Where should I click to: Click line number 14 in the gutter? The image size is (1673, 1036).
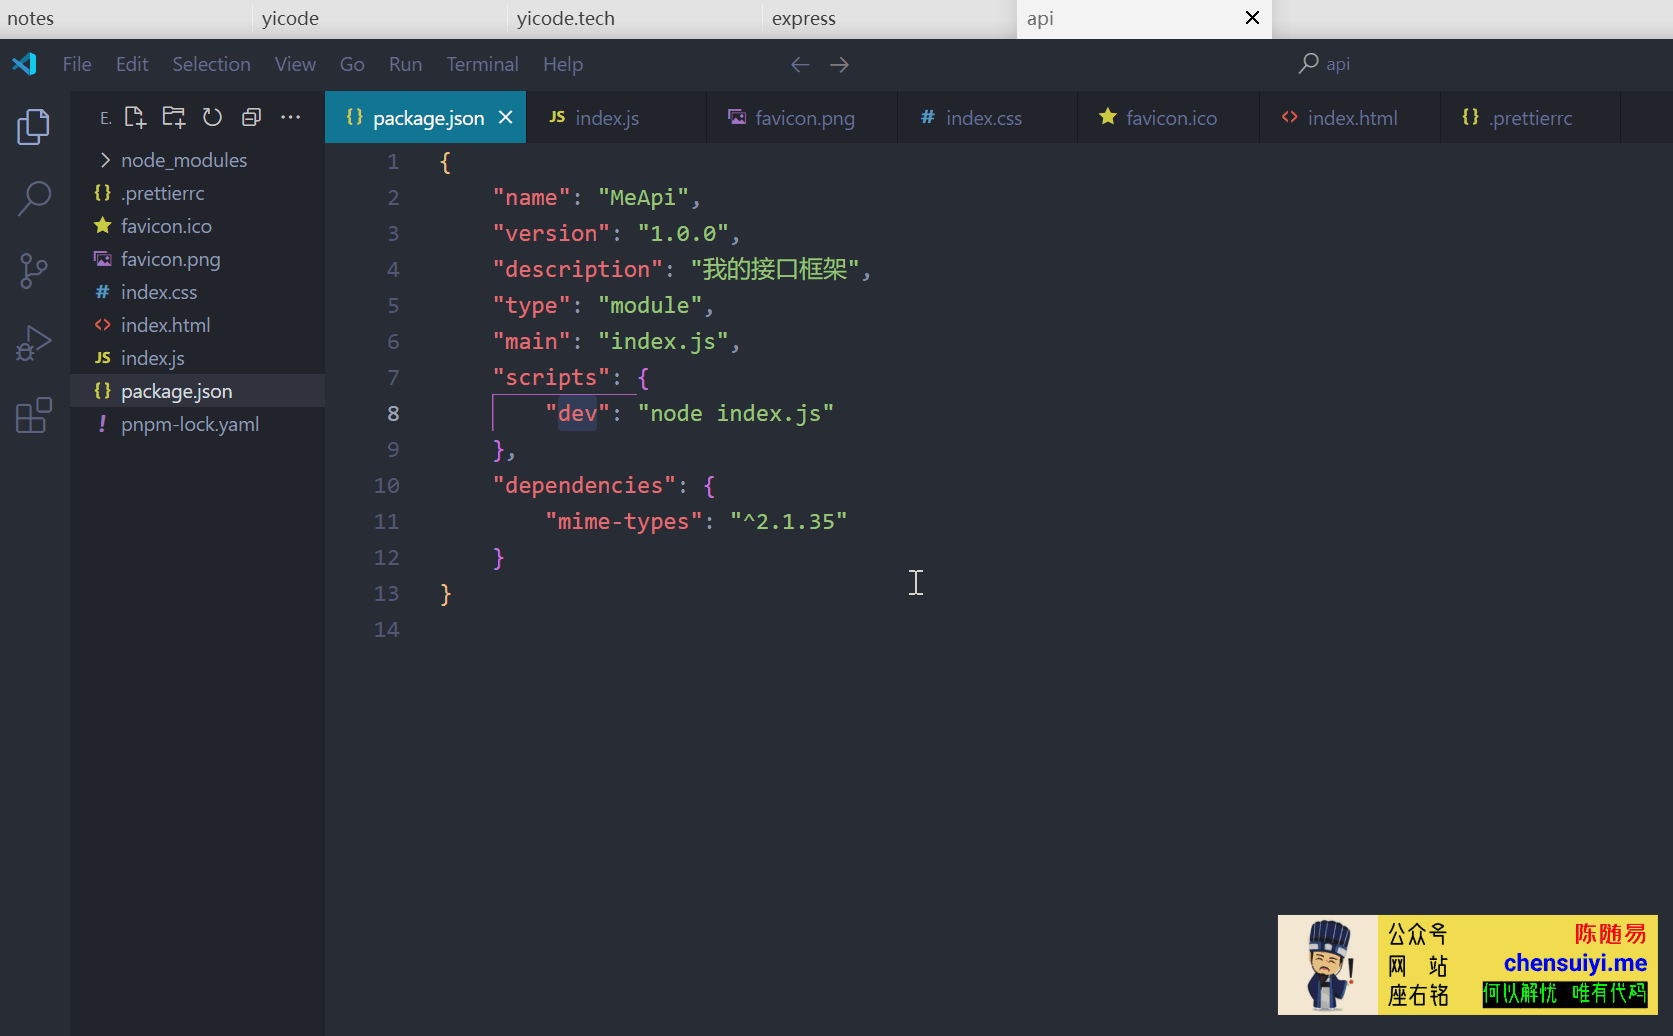(386, 630)
